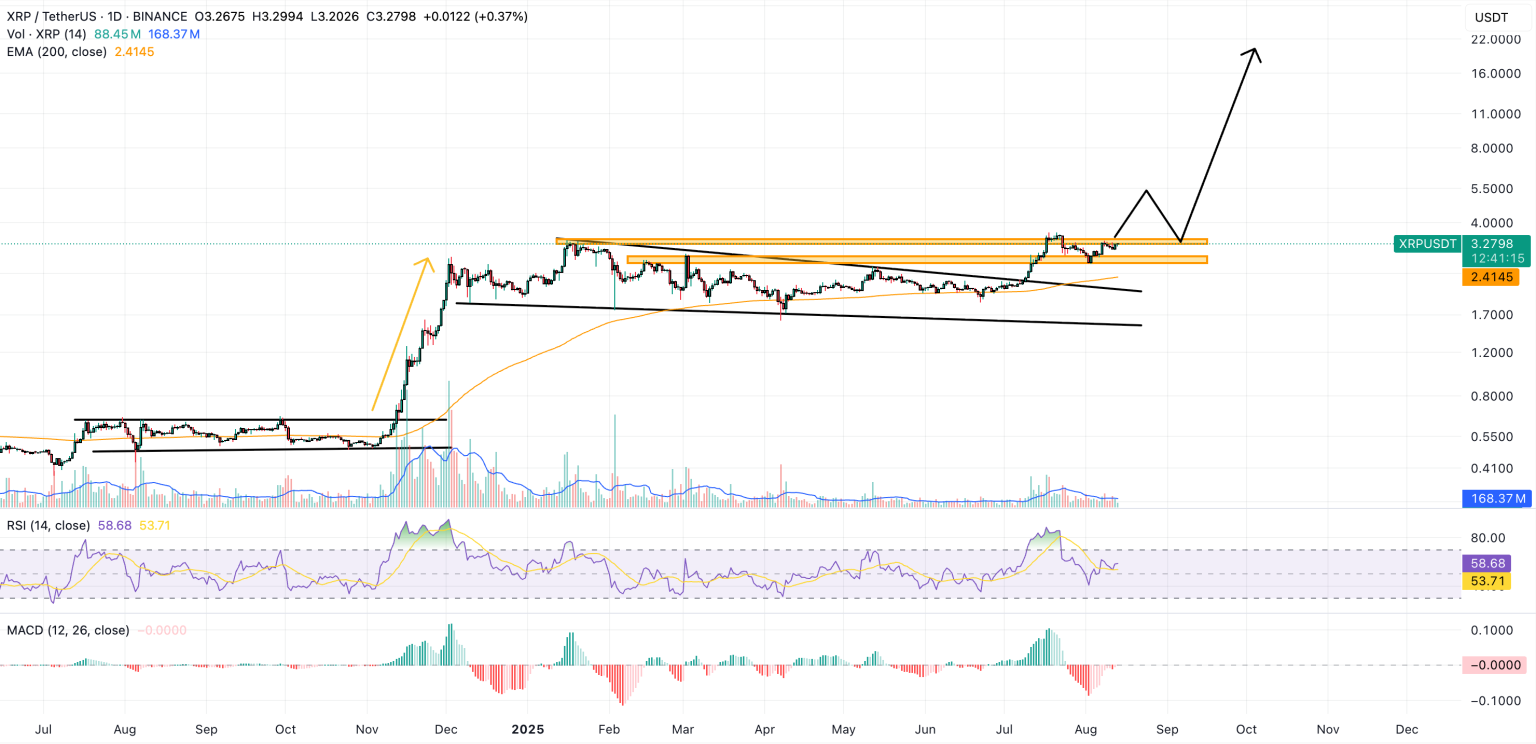This screenshot has height=744, width=1536.
Task: Click the May label on time axis
Action: [842, 730]
